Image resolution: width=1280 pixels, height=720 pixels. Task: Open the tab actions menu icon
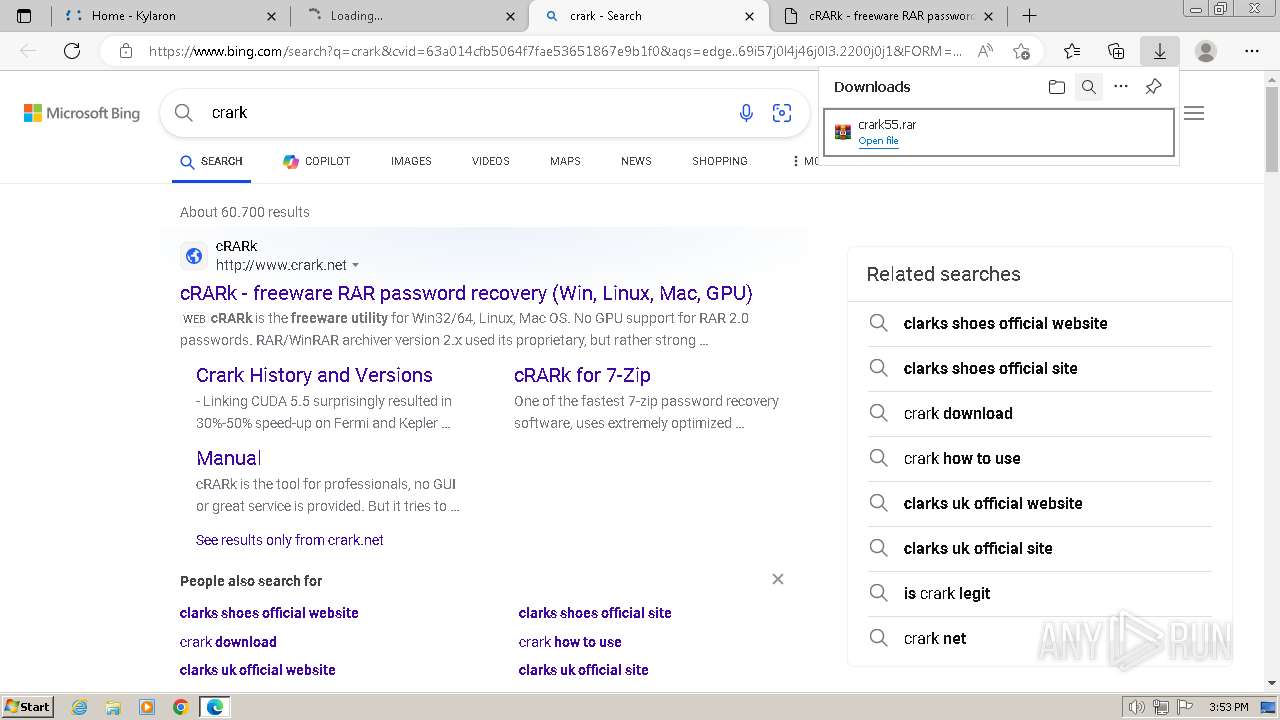click(24, 16)
